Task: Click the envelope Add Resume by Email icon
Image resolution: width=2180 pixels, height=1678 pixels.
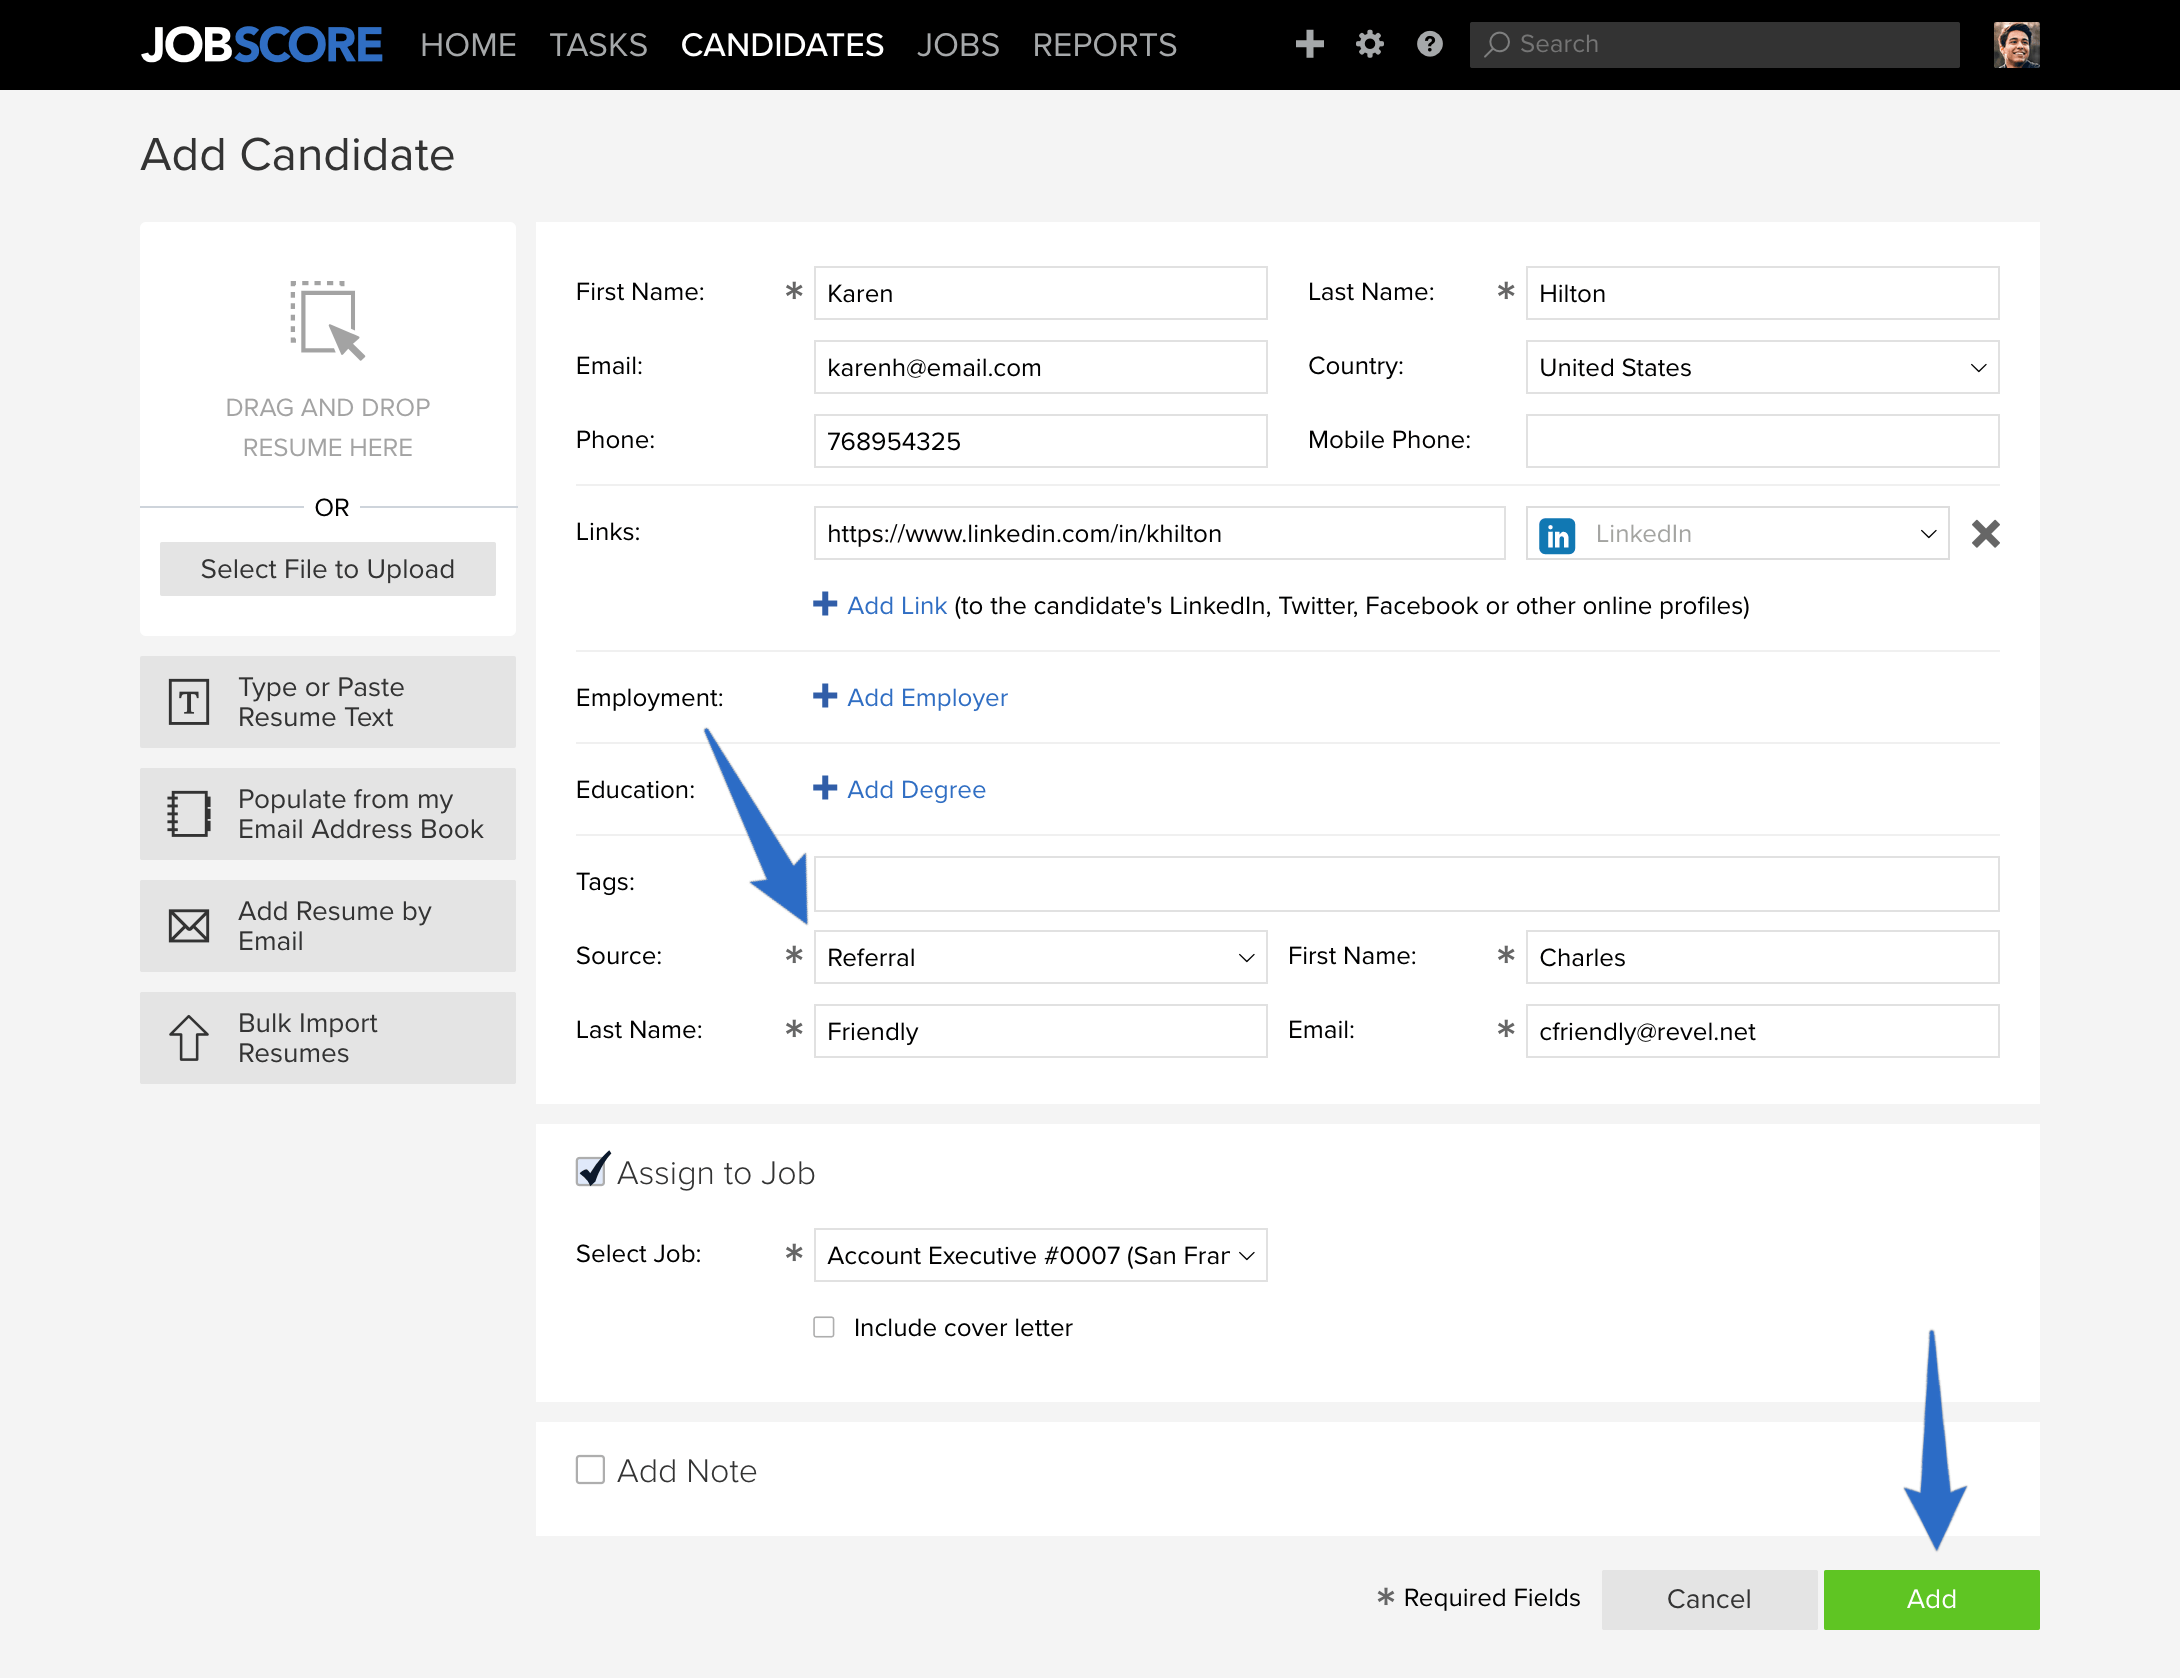Action: pyautogui.click(x=189, y=926)
